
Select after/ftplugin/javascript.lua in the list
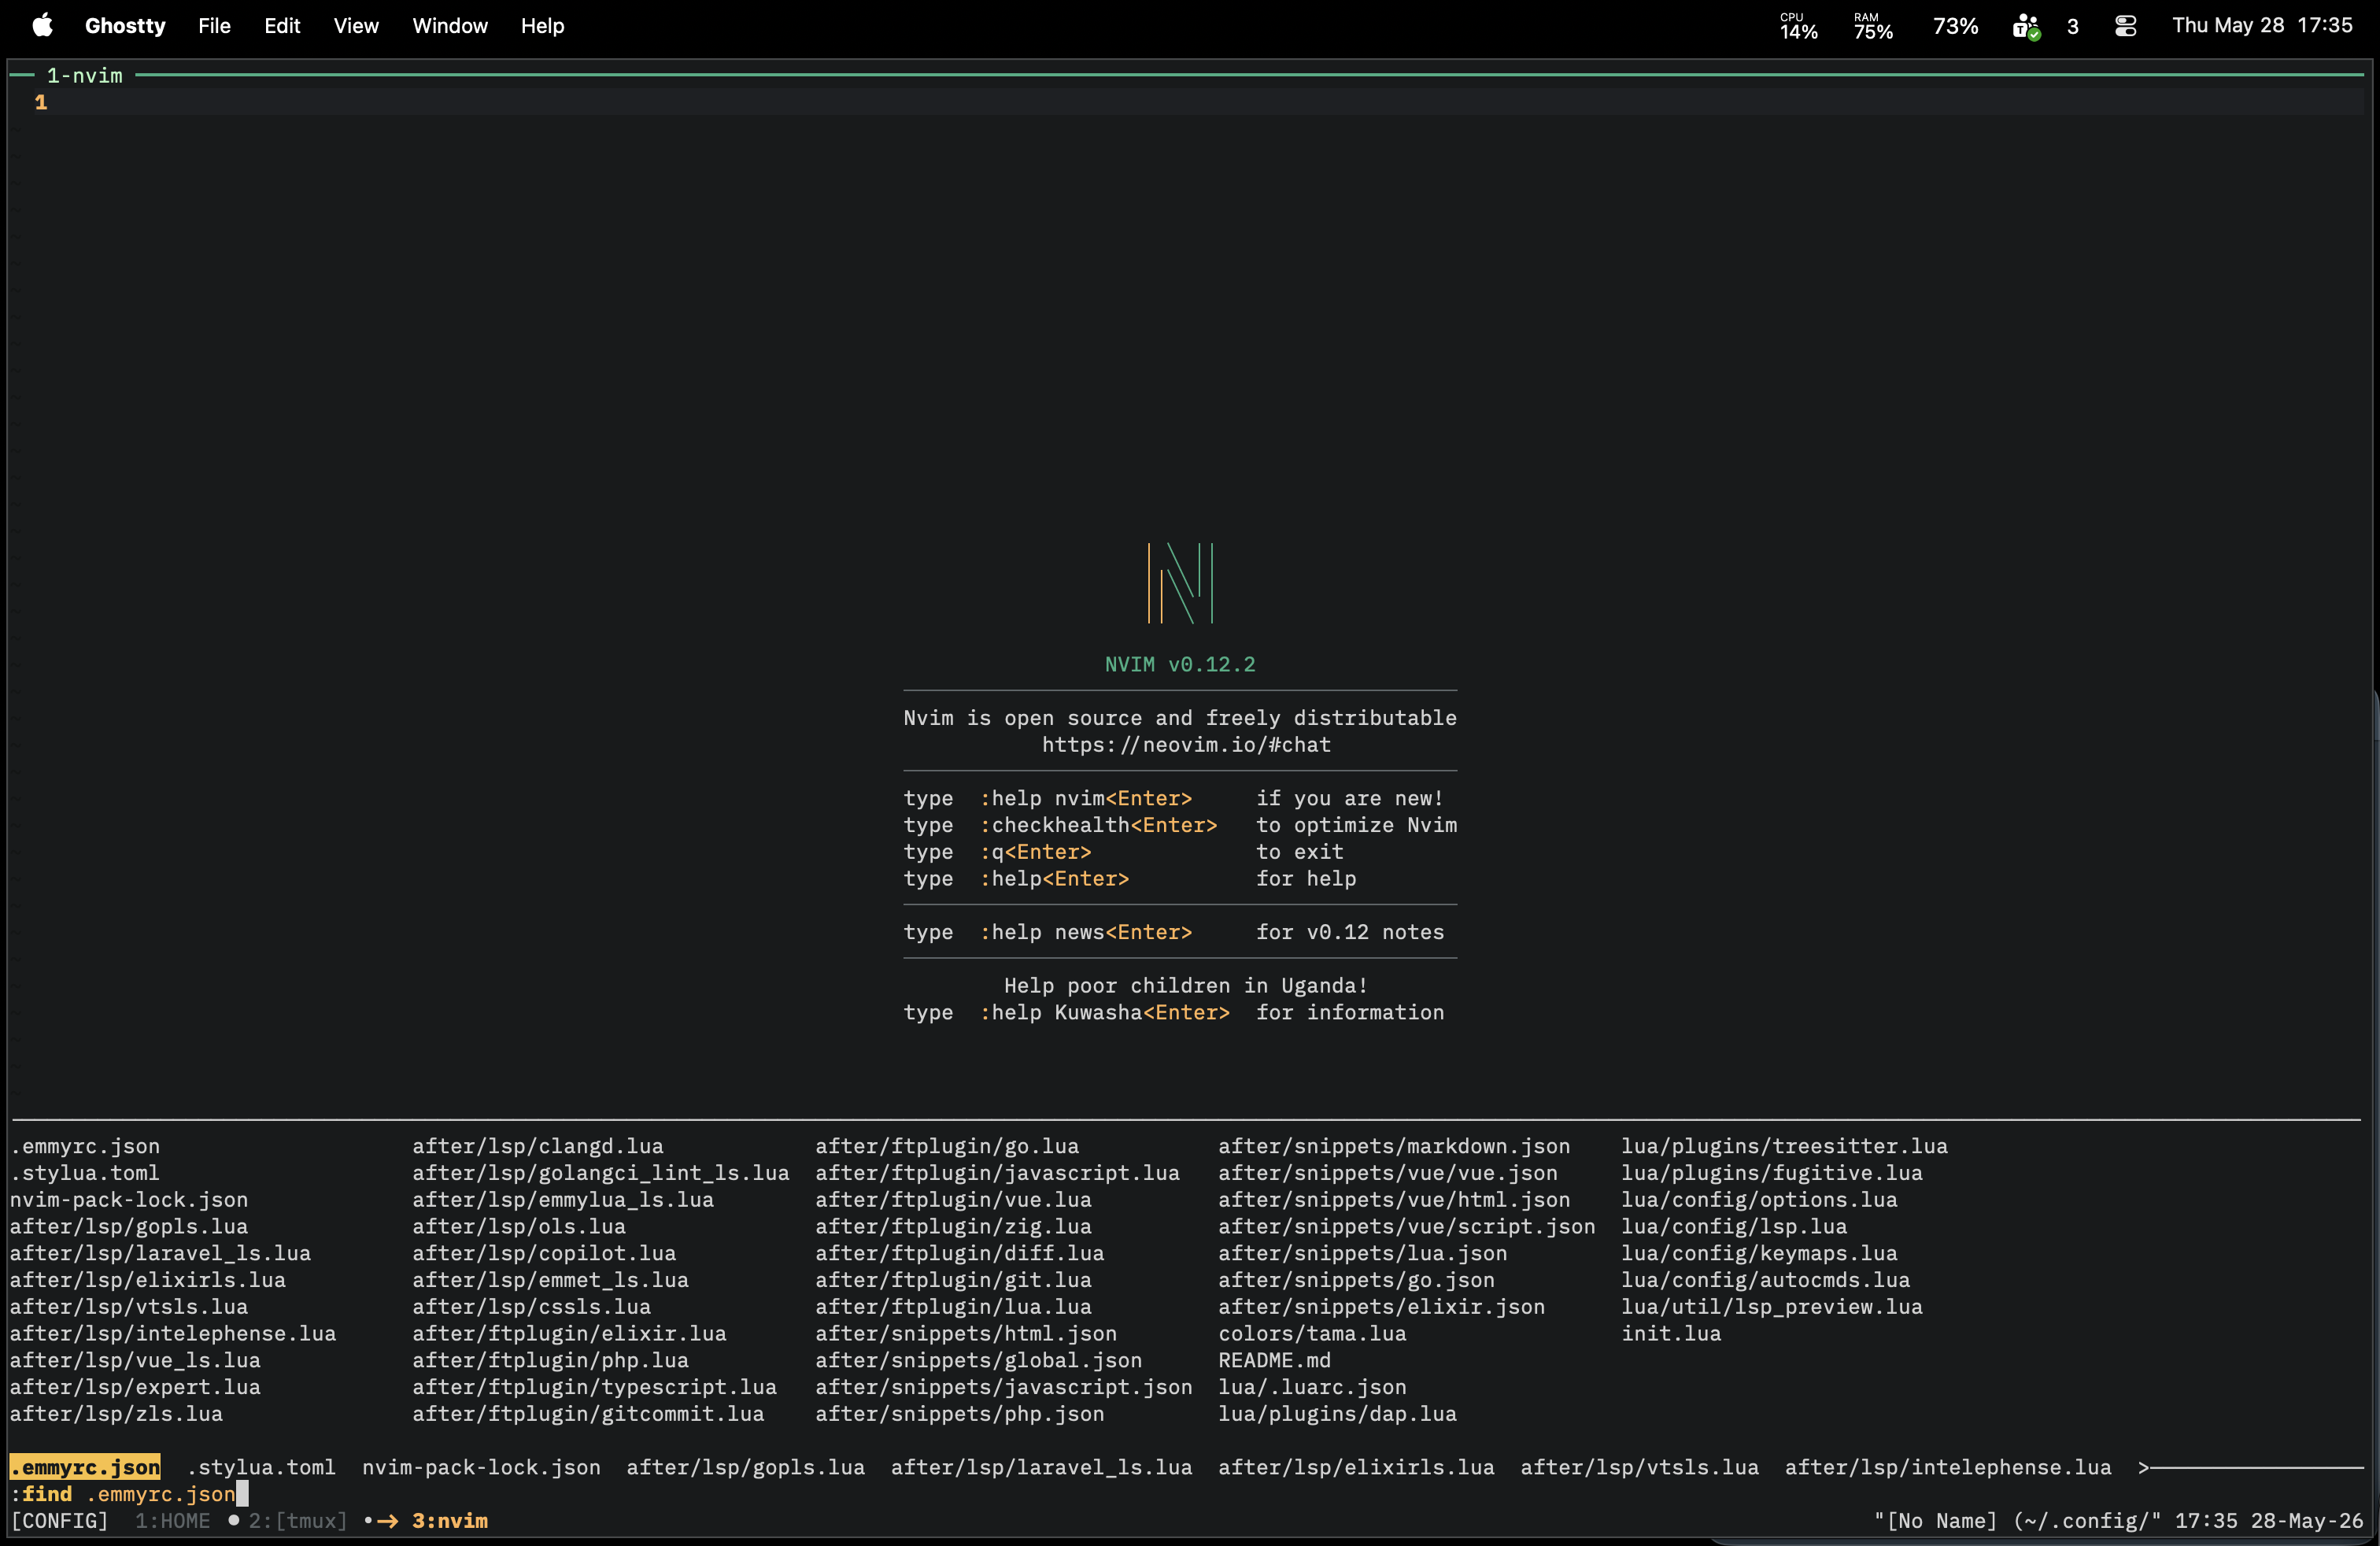[997, 1173]
